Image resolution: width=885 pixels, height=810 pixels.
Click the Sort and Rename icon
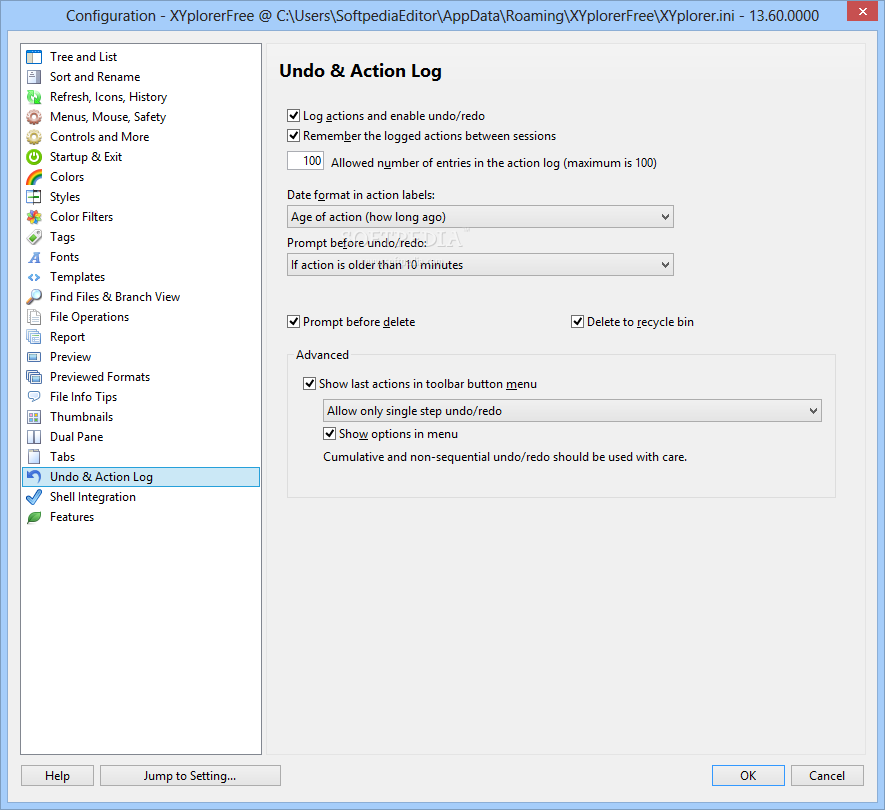34,77
